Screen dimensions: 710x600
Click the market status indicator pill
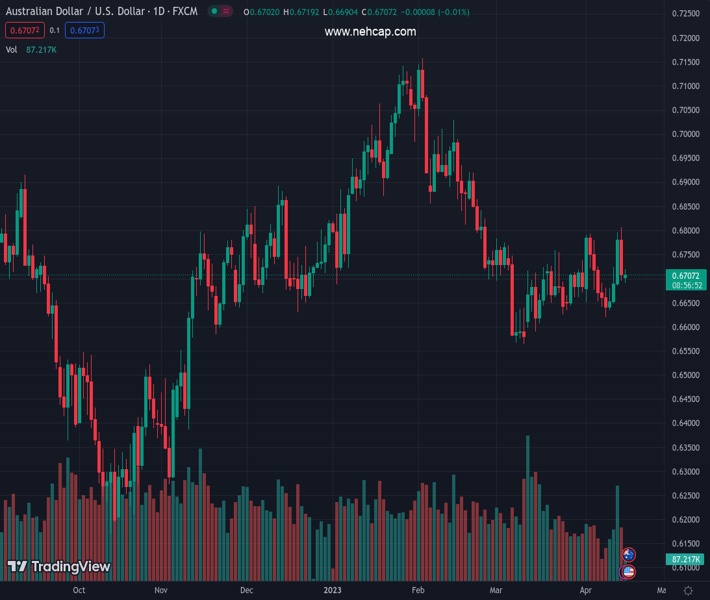tap(220, 12)
